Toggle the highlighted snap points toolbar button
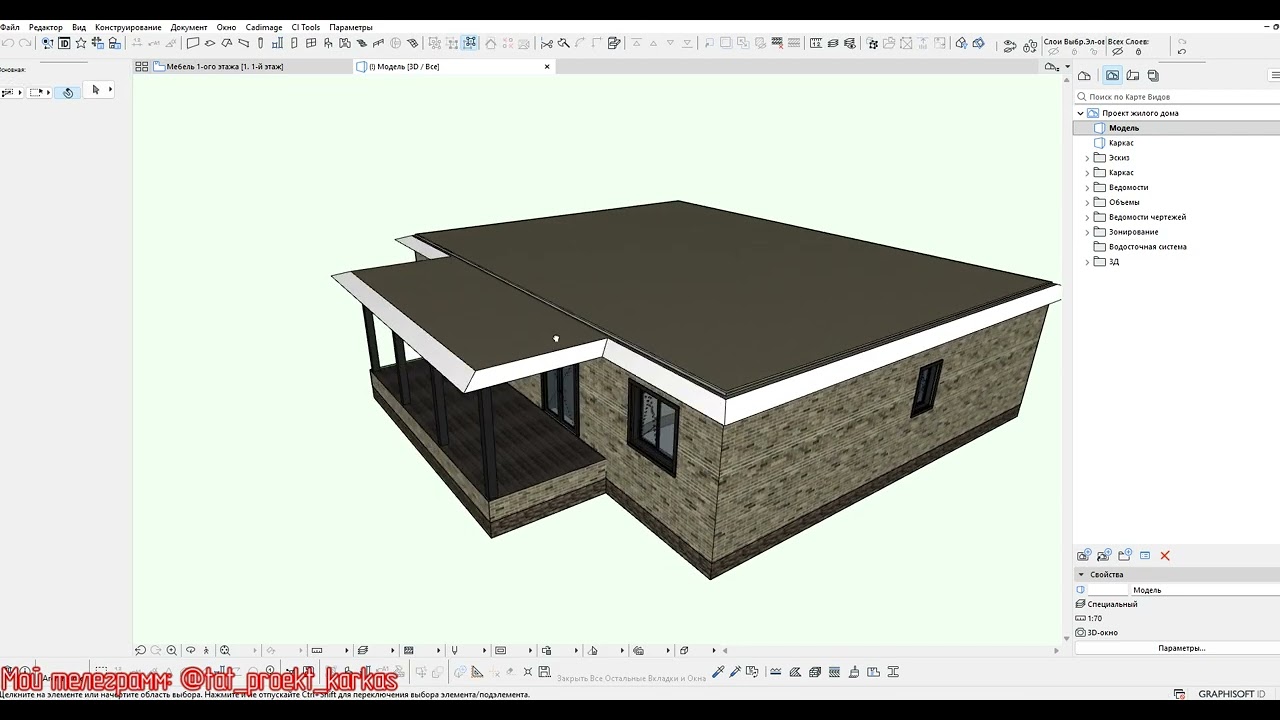The image size is (1280, 720). point(470,43)
